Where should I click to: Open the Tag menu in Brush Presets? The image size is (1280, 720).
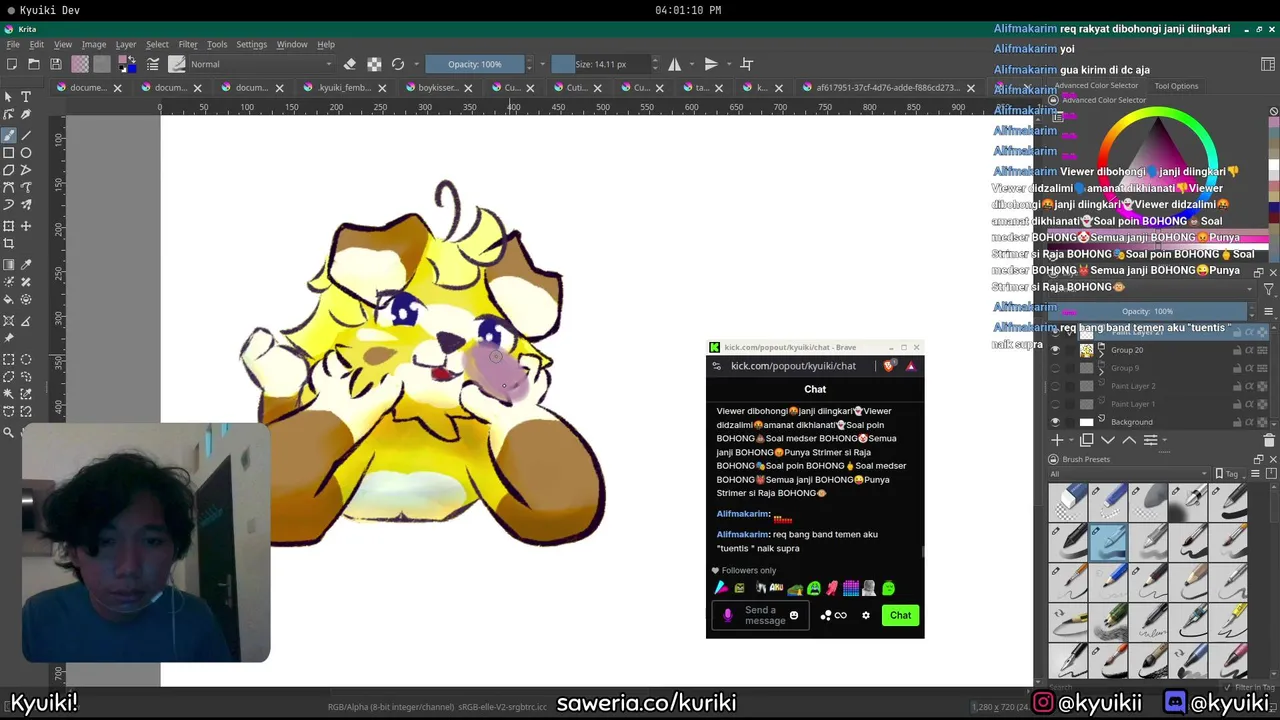pyautogui.click(x=1232, y=474)
